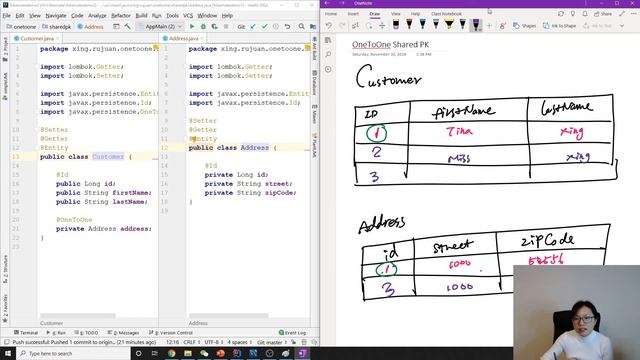Open Search Everywhere magnifier in IntelliJ
This screenshot has width=640, height=360.
coord(301,27)
